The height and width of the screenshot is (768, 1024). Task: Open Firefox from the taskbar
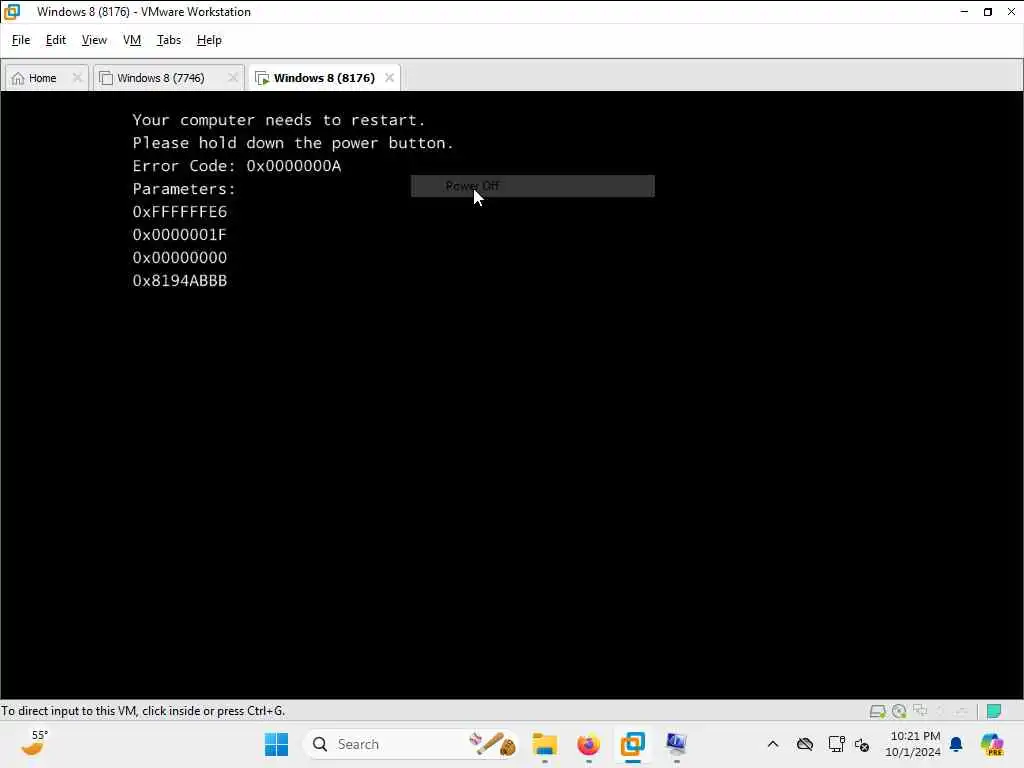point(588,744)
